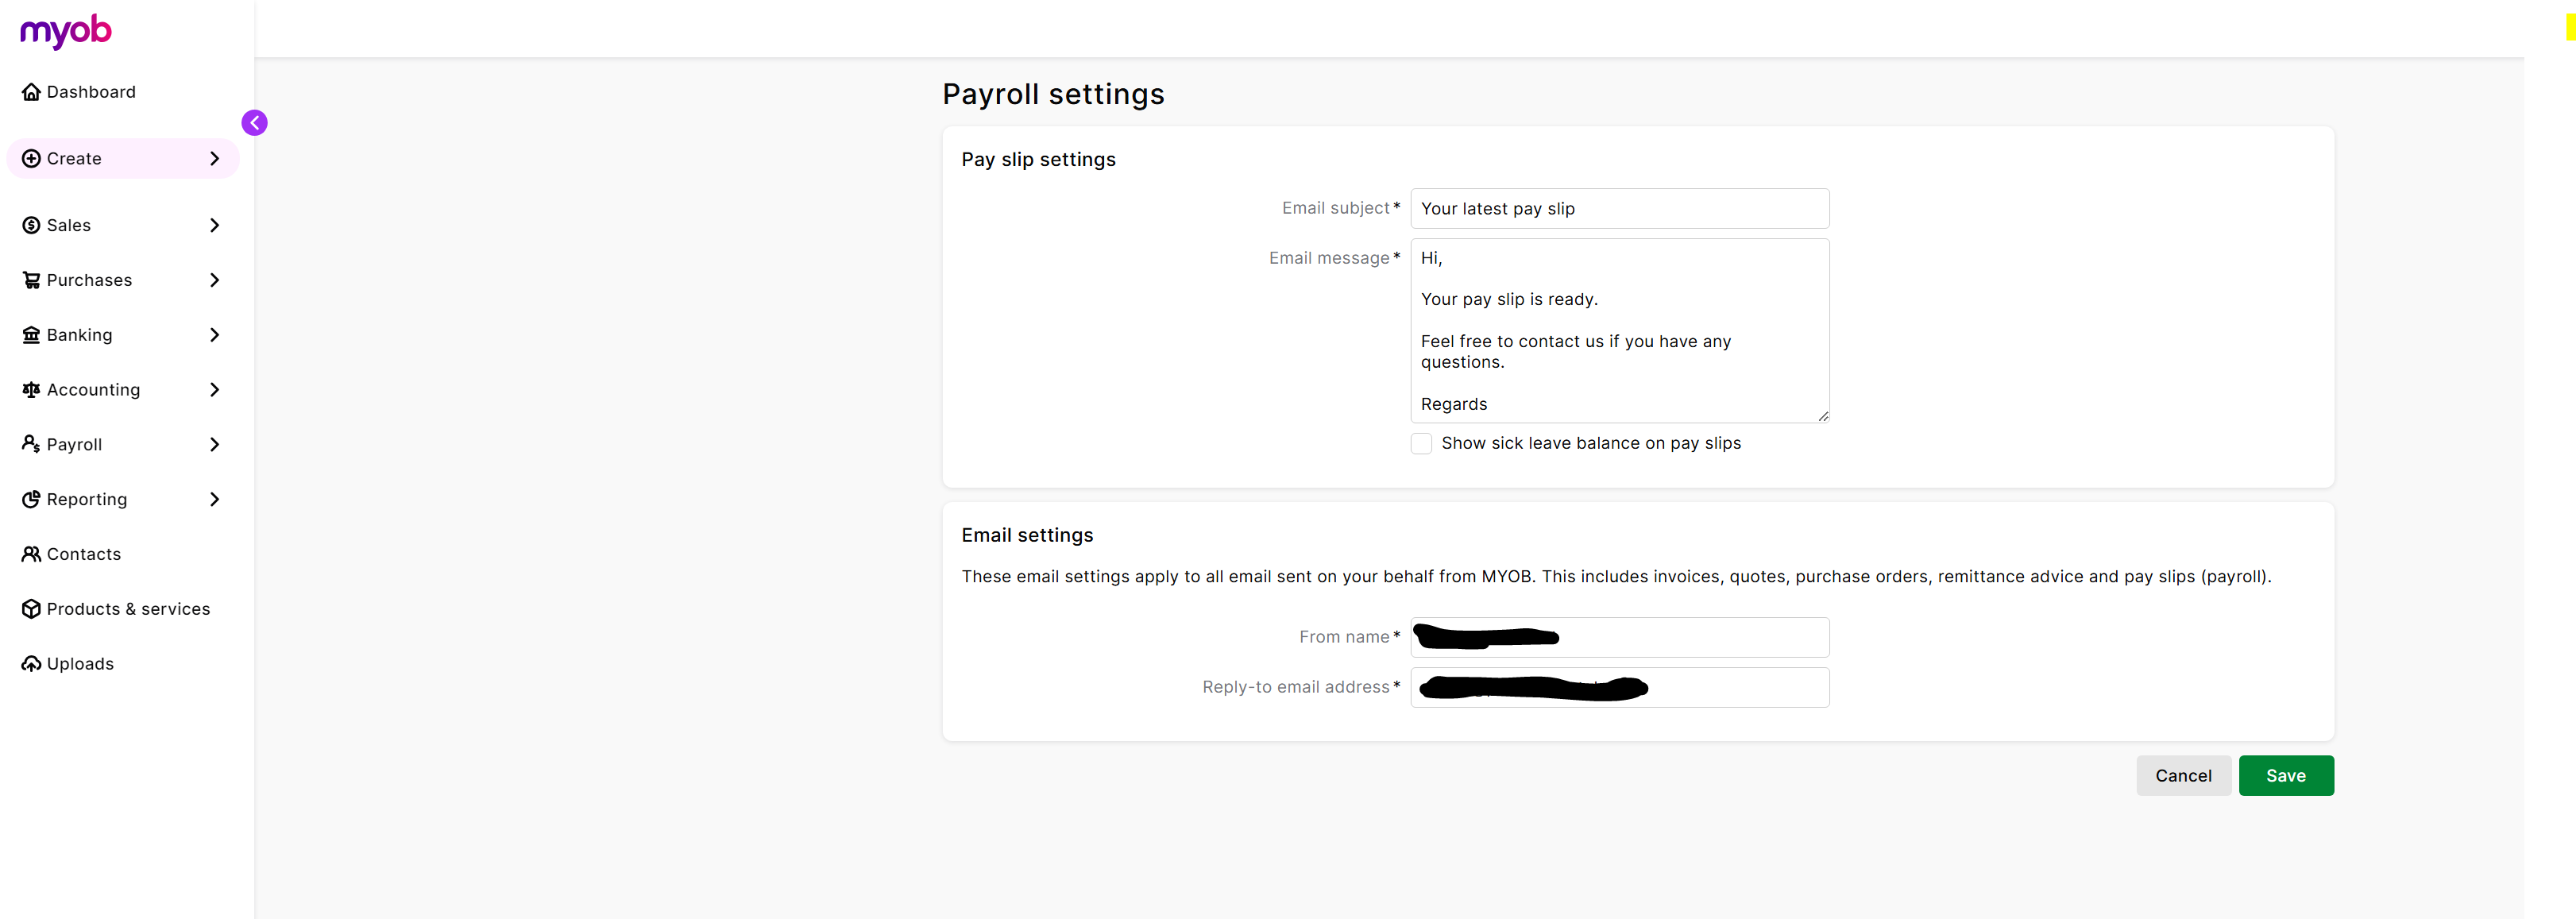Select the Create plus icon
Screen dimensions: 2576x919
(31, 158)
